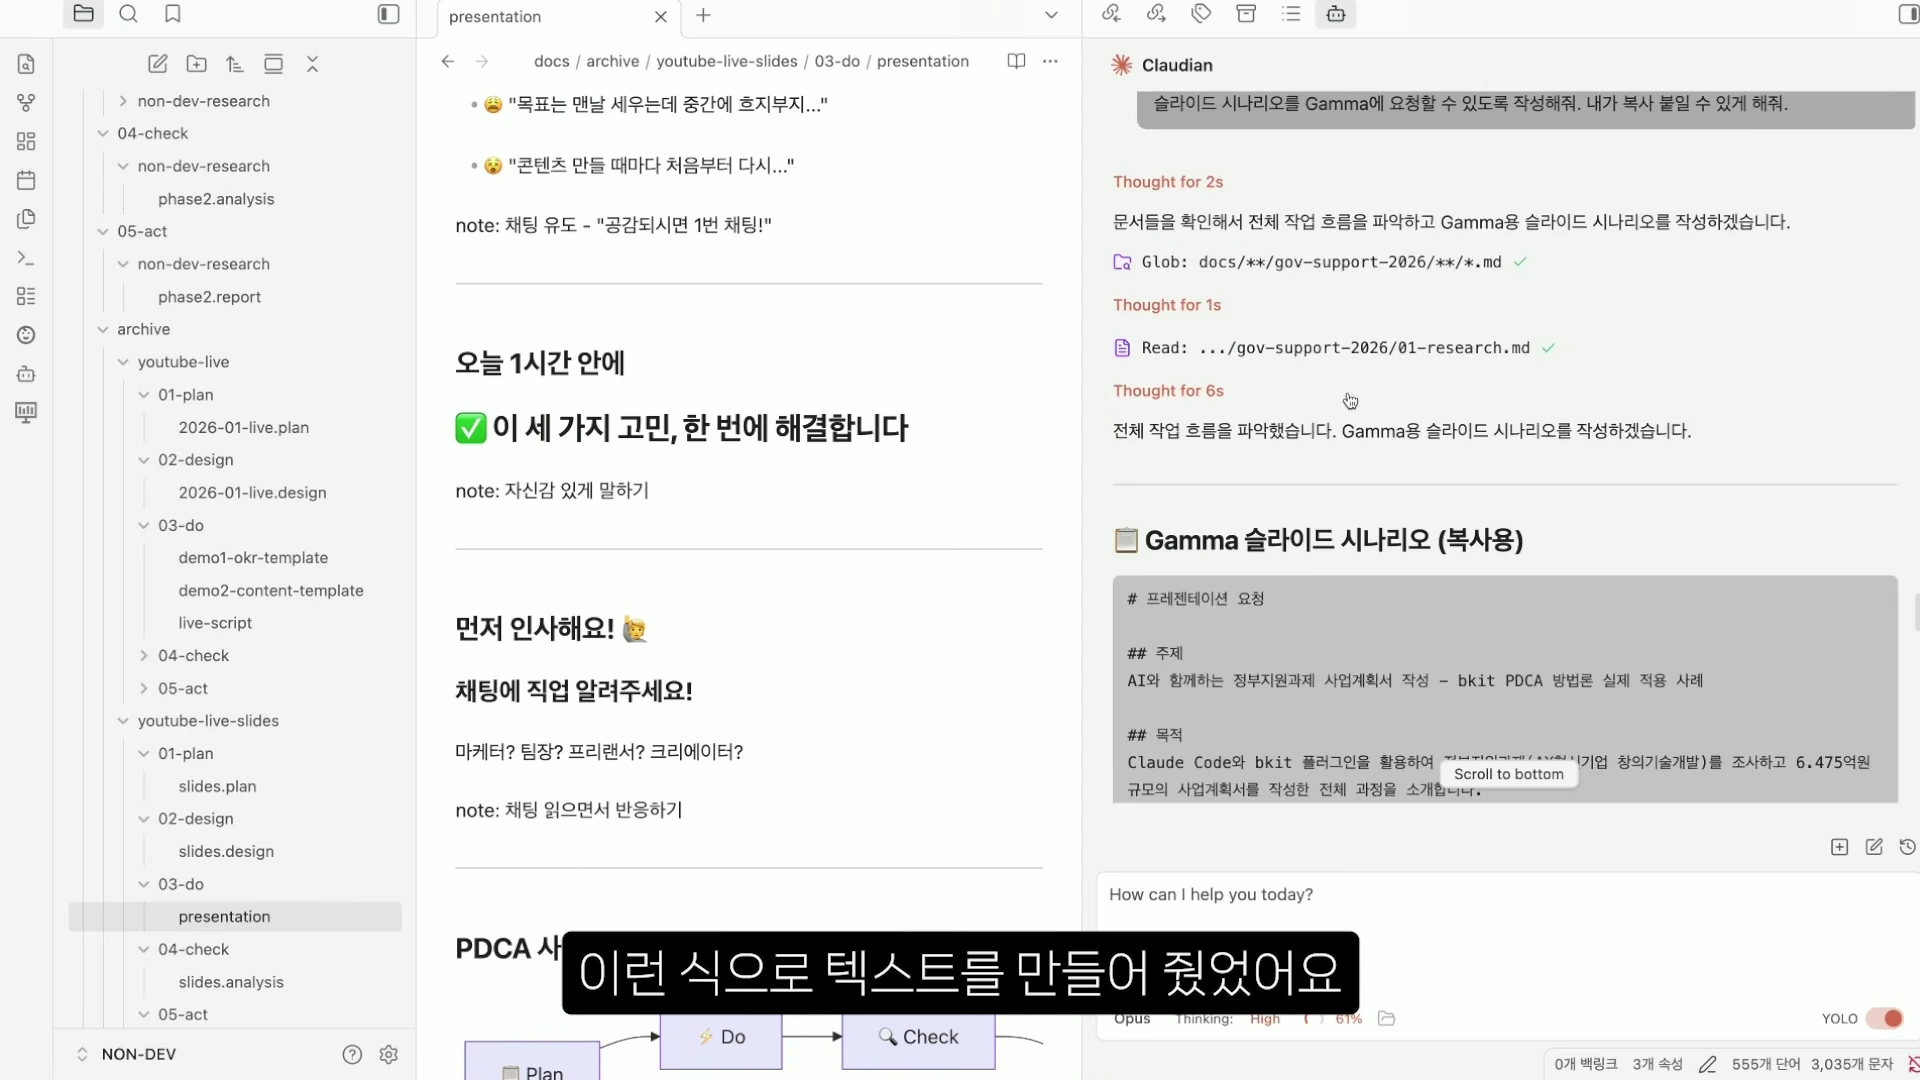This screenshot has width=1920, height=1080.
Task: Click archive in breadcrumb path
Action: [612, 61]
